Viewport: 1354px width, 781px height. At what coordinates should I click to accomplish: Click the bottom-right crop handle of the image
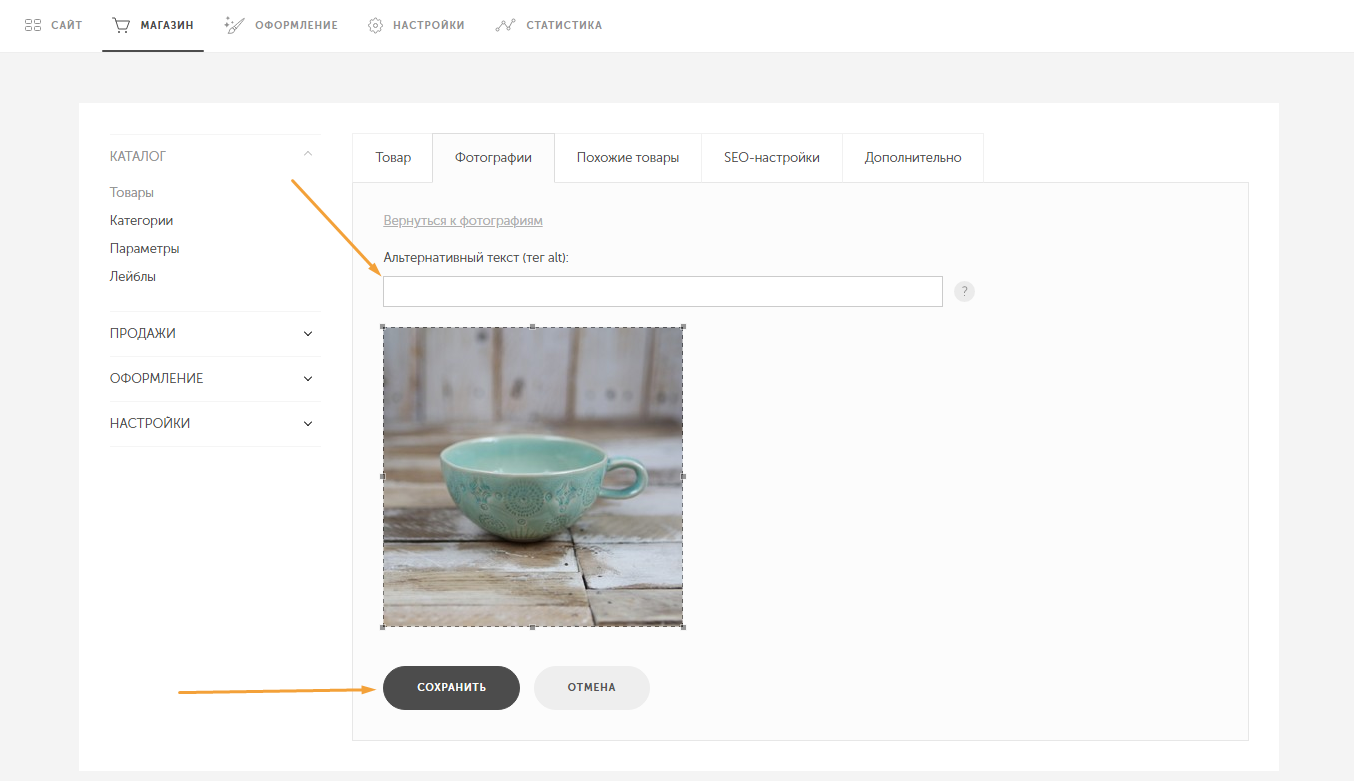point(683,627)
